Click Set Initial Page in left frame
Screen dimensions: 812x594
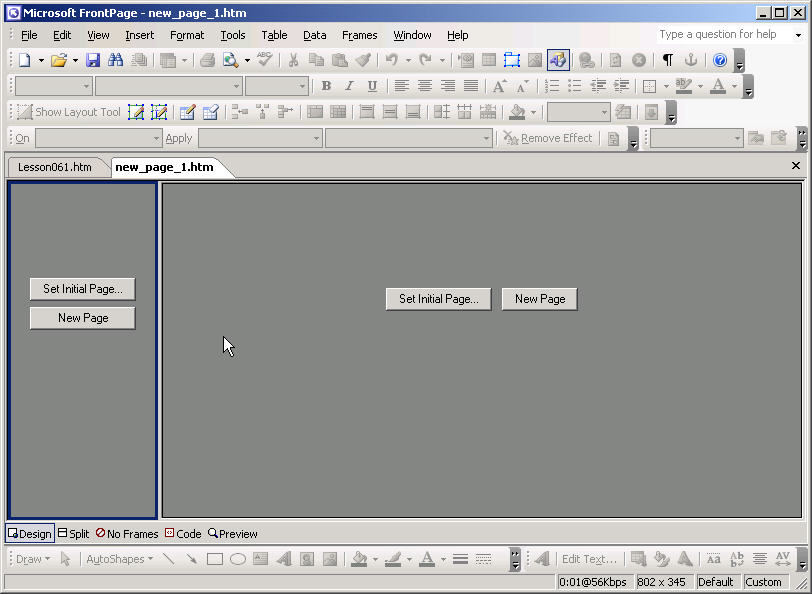click(83, 289)
